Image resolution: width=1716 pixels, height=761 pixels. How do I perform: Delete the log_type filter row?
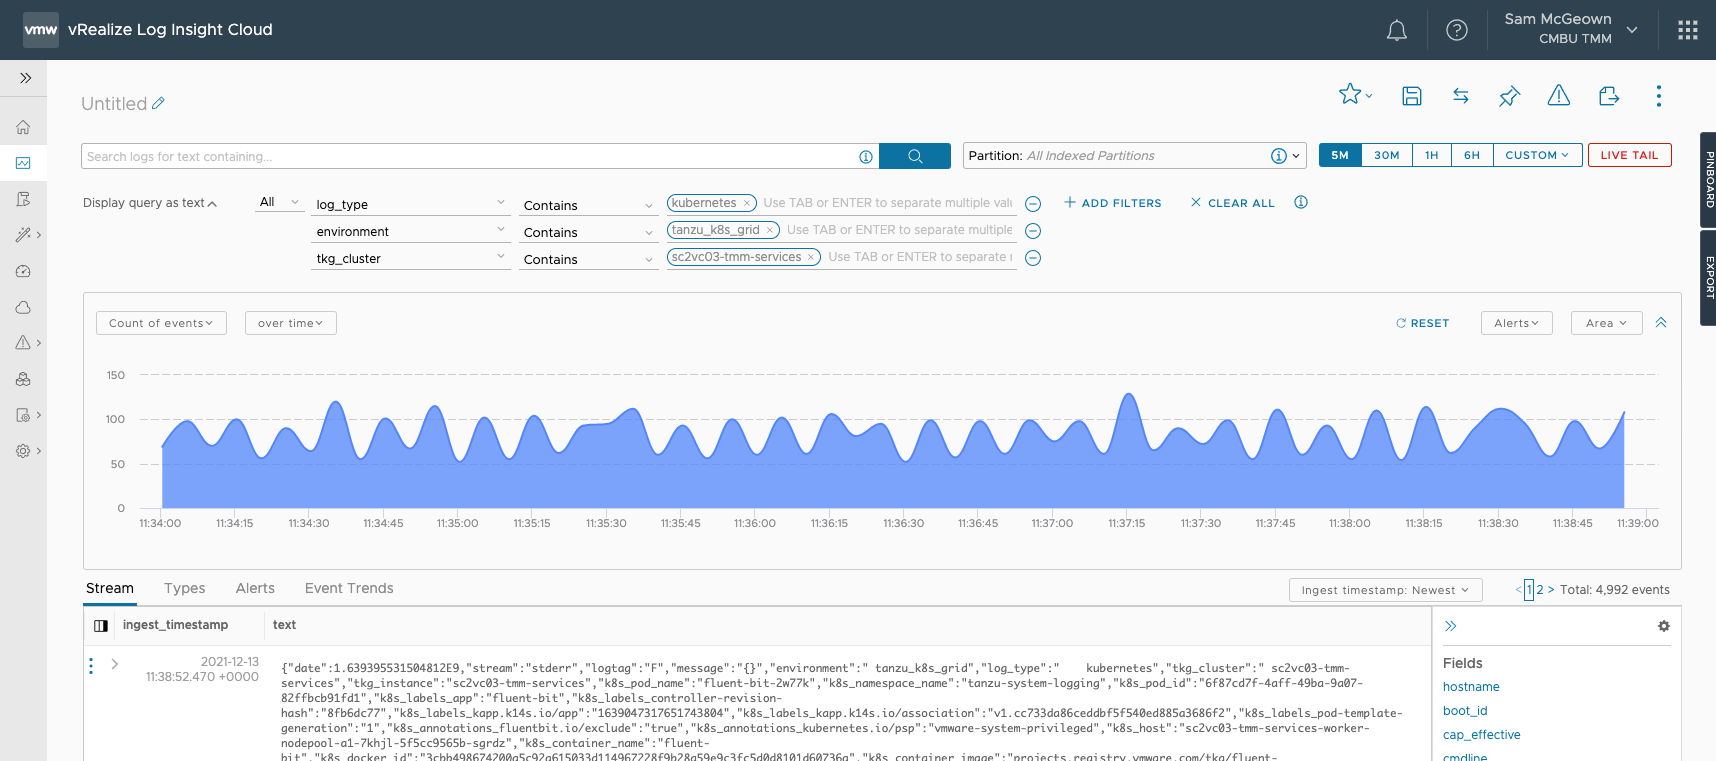click(x=1033, y=204)
